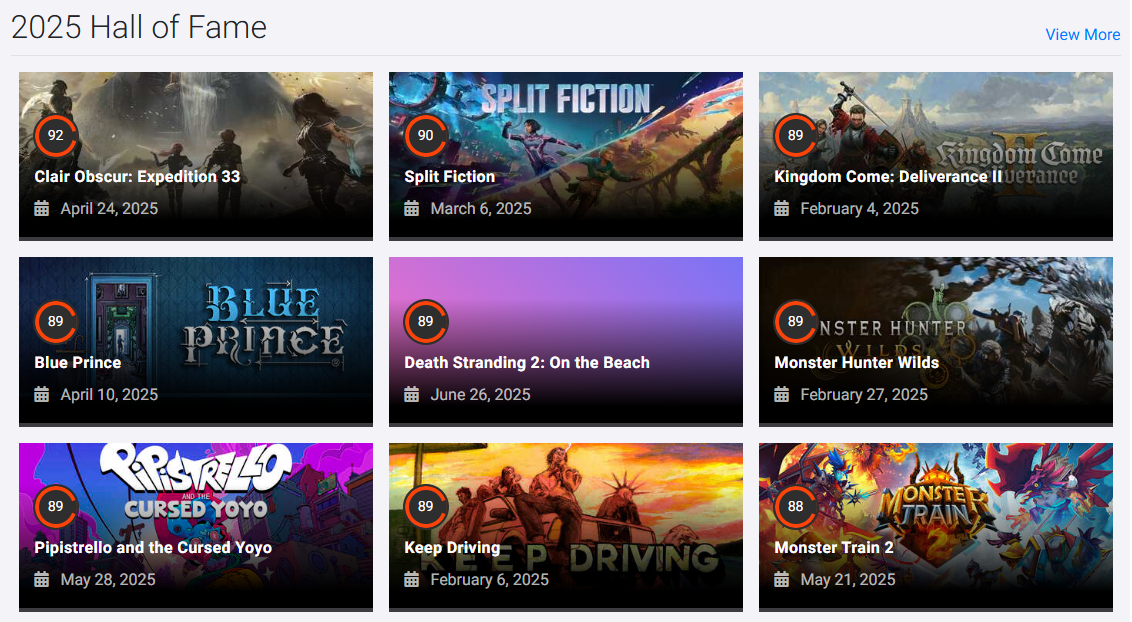Image resolution: width=1132 pixels, height=622 pixels.
Task: Open the Monster Train 2 title link
Action: coord(834,548)
